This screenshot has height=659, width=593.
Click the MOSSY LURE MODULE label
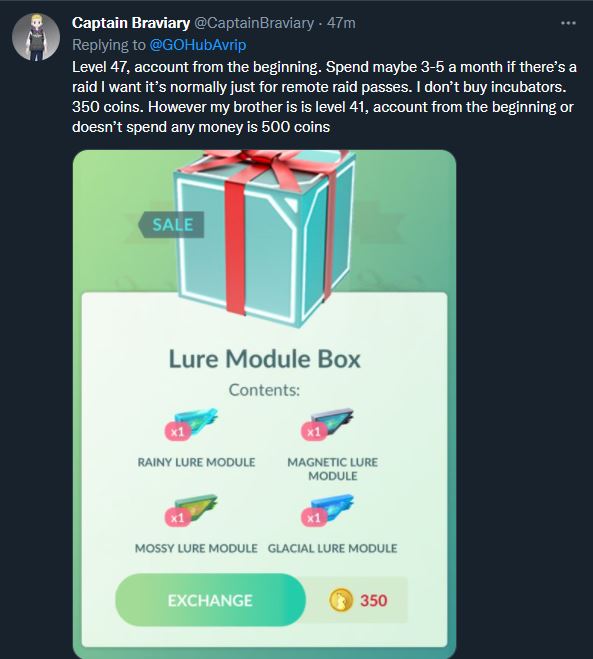pos(196,548)
